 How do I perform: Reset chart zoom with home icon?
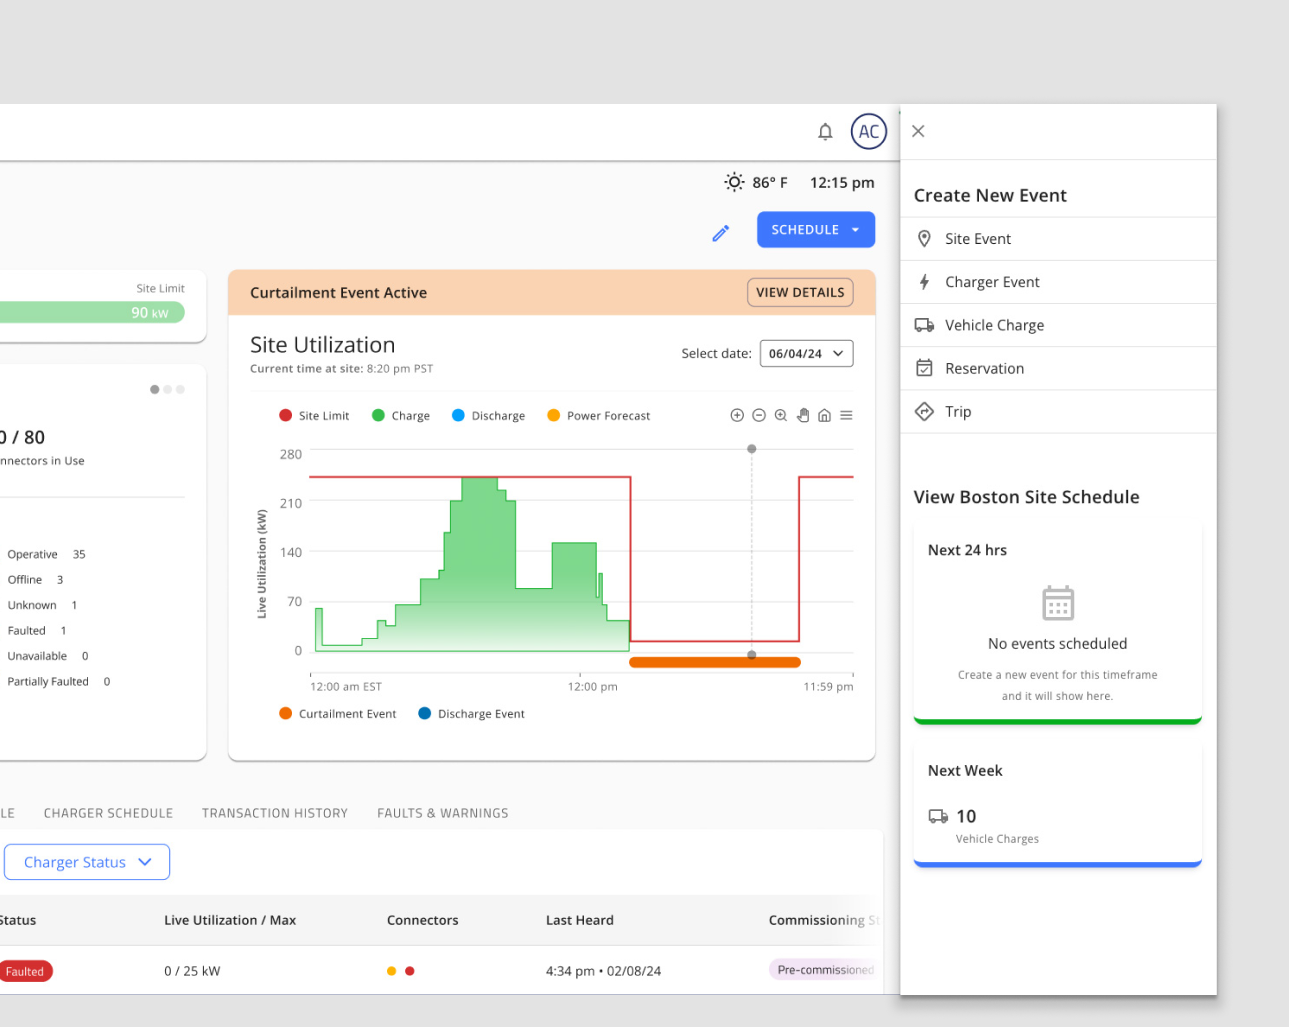click(x=824, y=416)
